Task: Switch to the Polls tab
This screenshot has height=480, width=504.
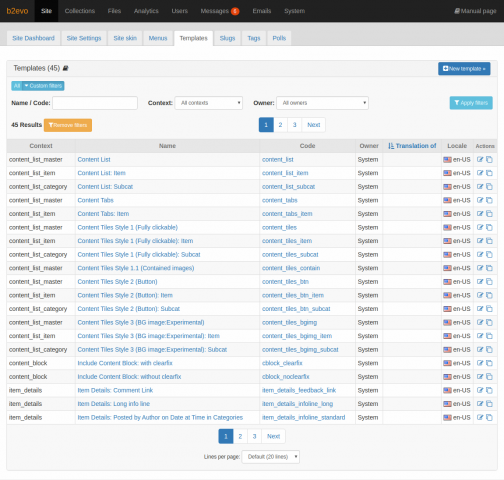Action: coord(279,38)
